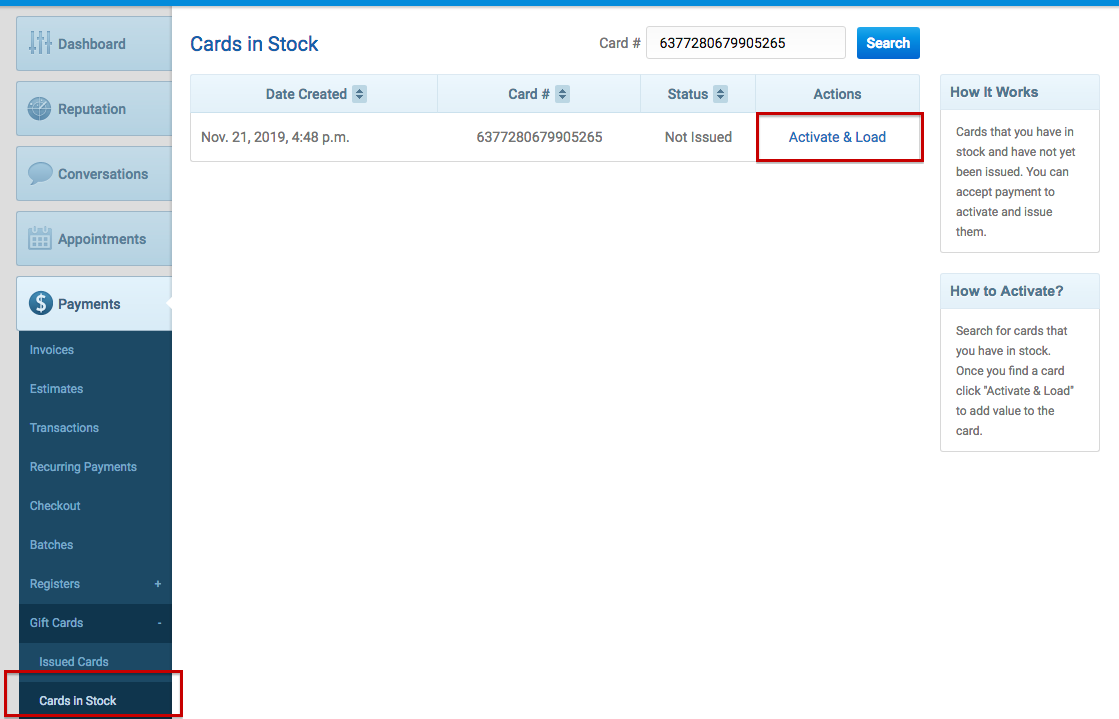Select the date Nov. 21, 2019, 4:48 p.m.
Viewport: 1119px width, 719px height.
[275, 137]
